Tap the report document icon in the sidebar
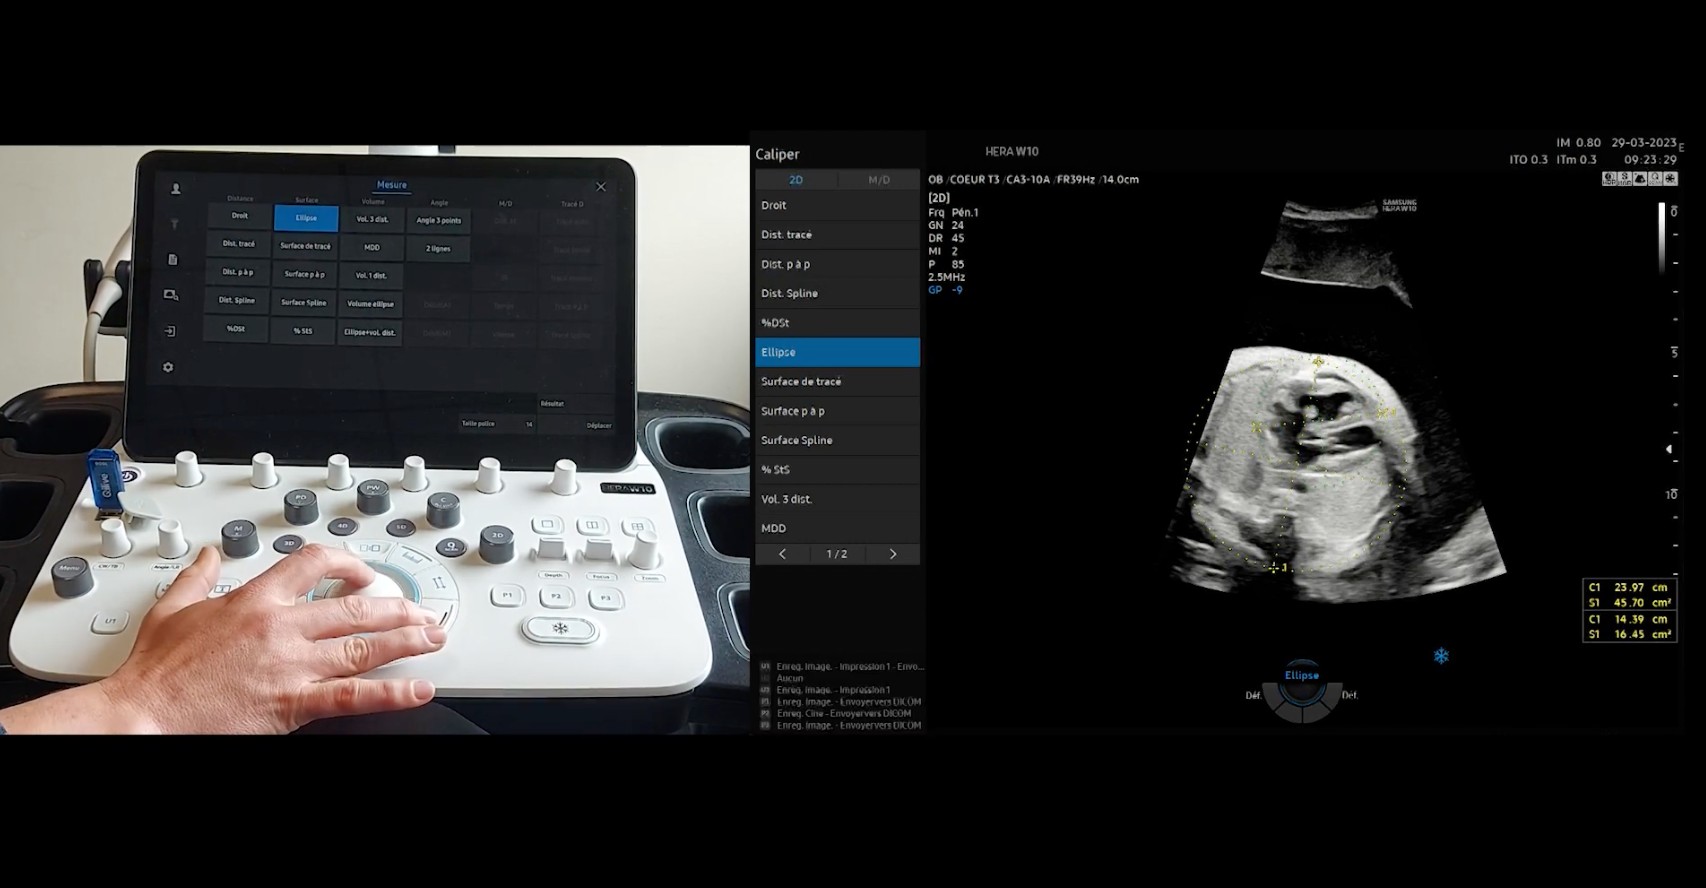This screenshot has width=1706, height=888. 172,259
